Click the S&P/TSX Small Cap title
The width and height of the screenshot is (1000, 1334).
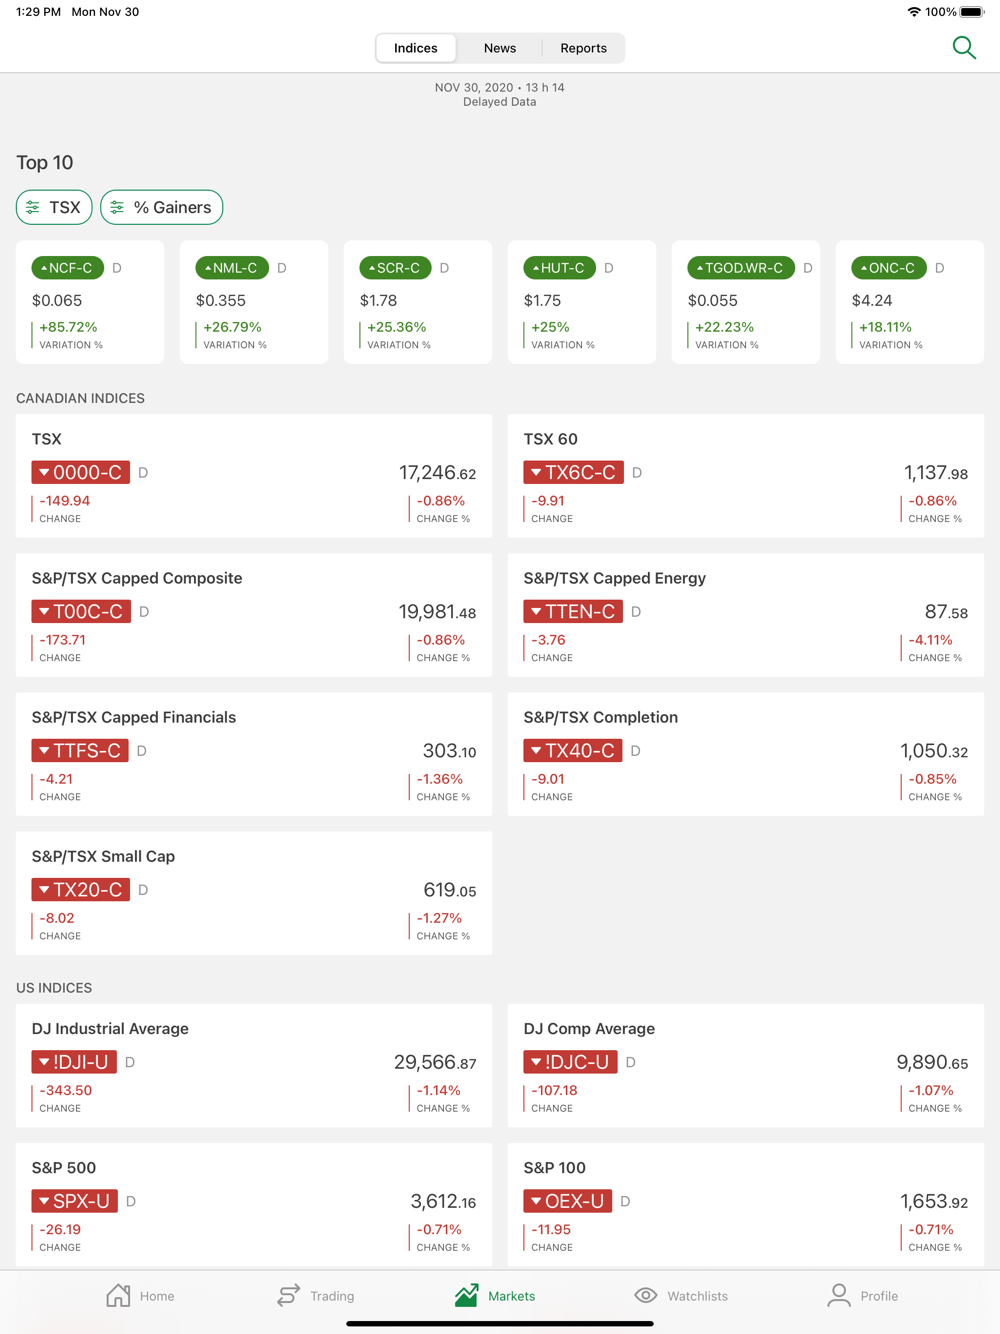[x=103, y=856]
